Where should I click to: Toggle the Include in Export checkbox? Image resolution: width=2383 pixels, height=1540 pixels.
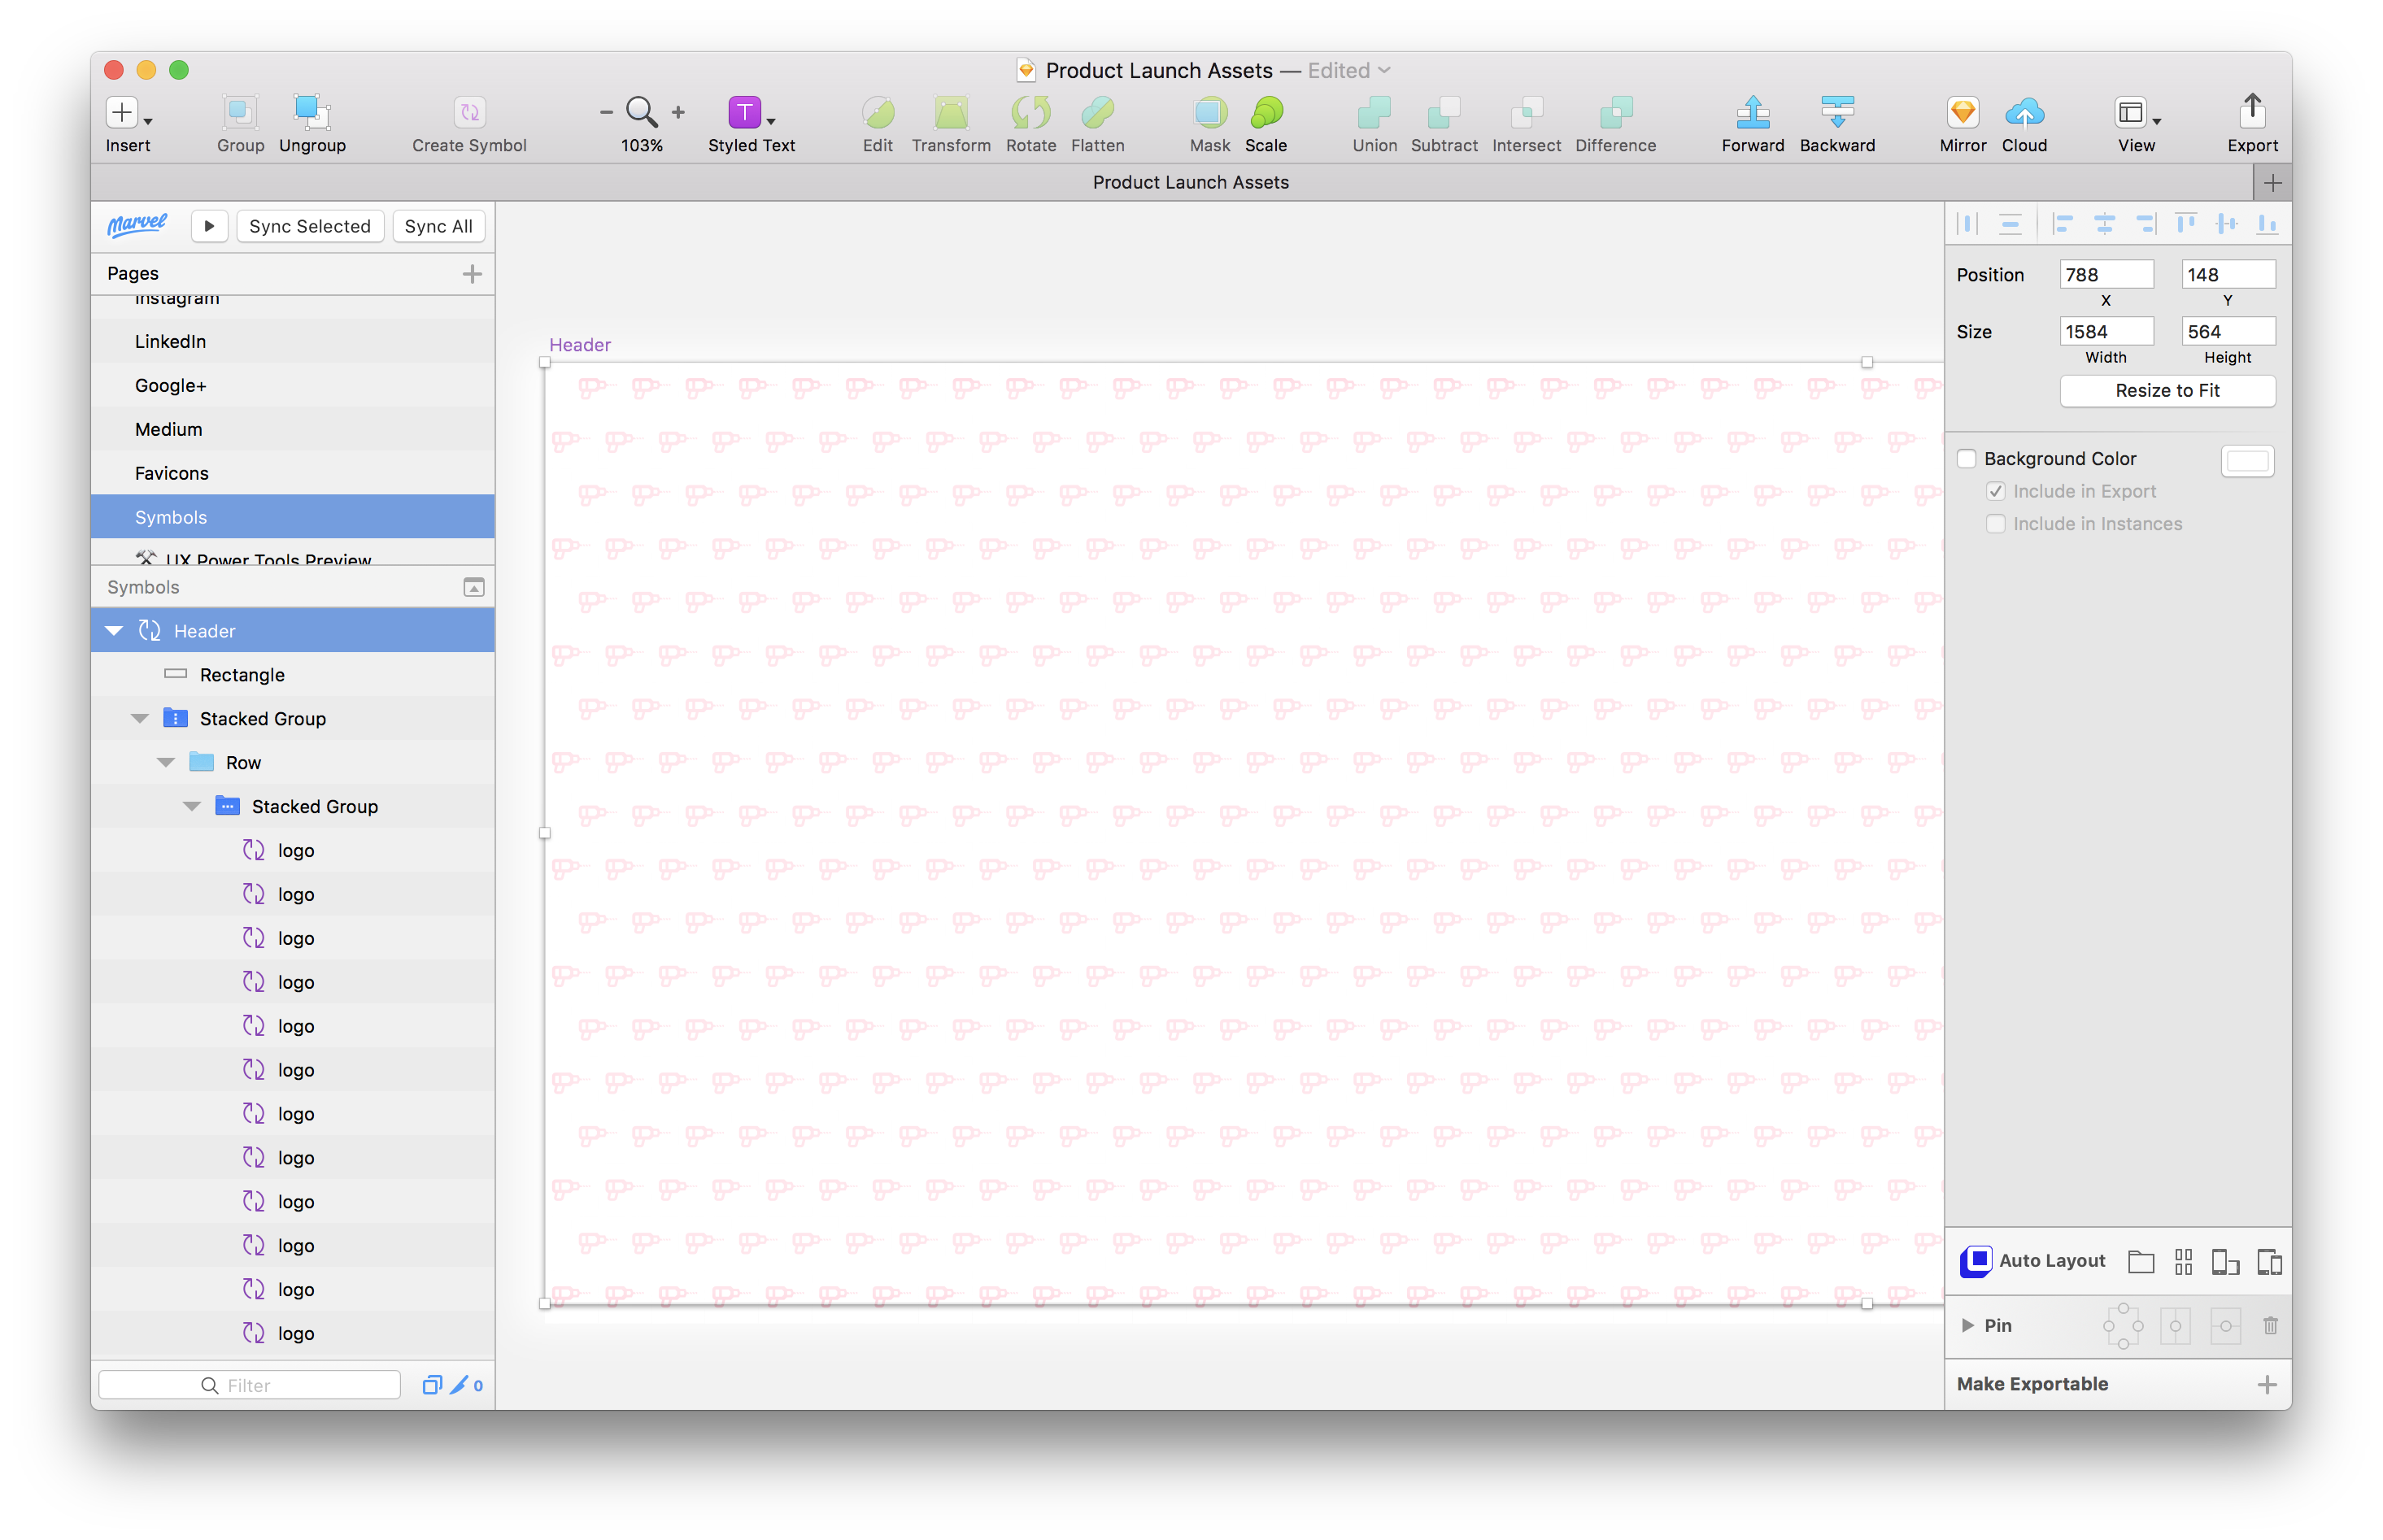[x=1995, y=491]
